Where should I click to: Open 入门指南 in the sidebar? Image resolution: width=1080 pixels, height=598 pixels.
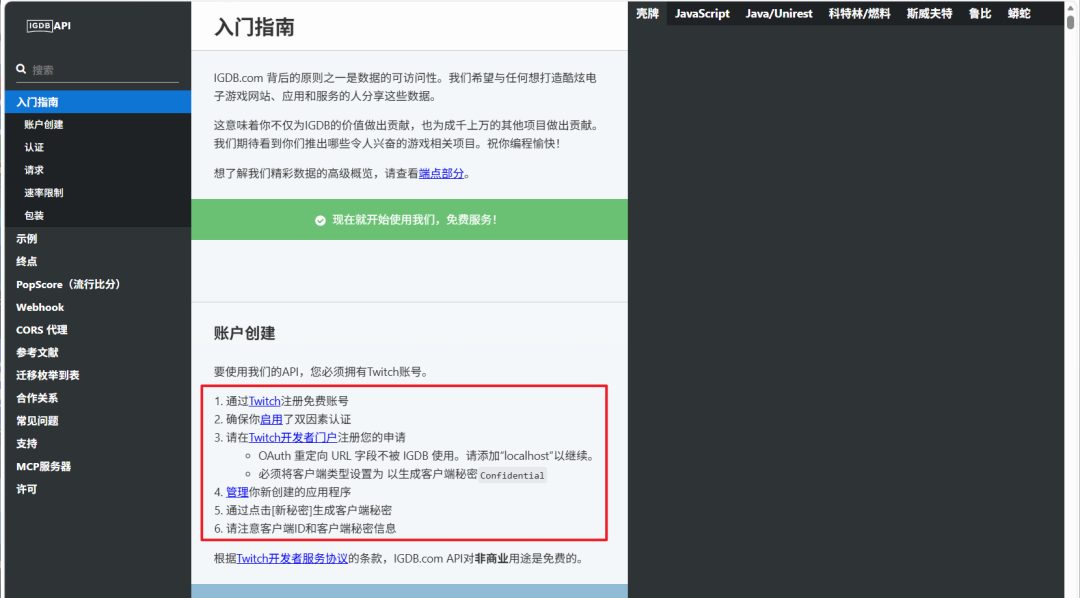coord(98,102)
